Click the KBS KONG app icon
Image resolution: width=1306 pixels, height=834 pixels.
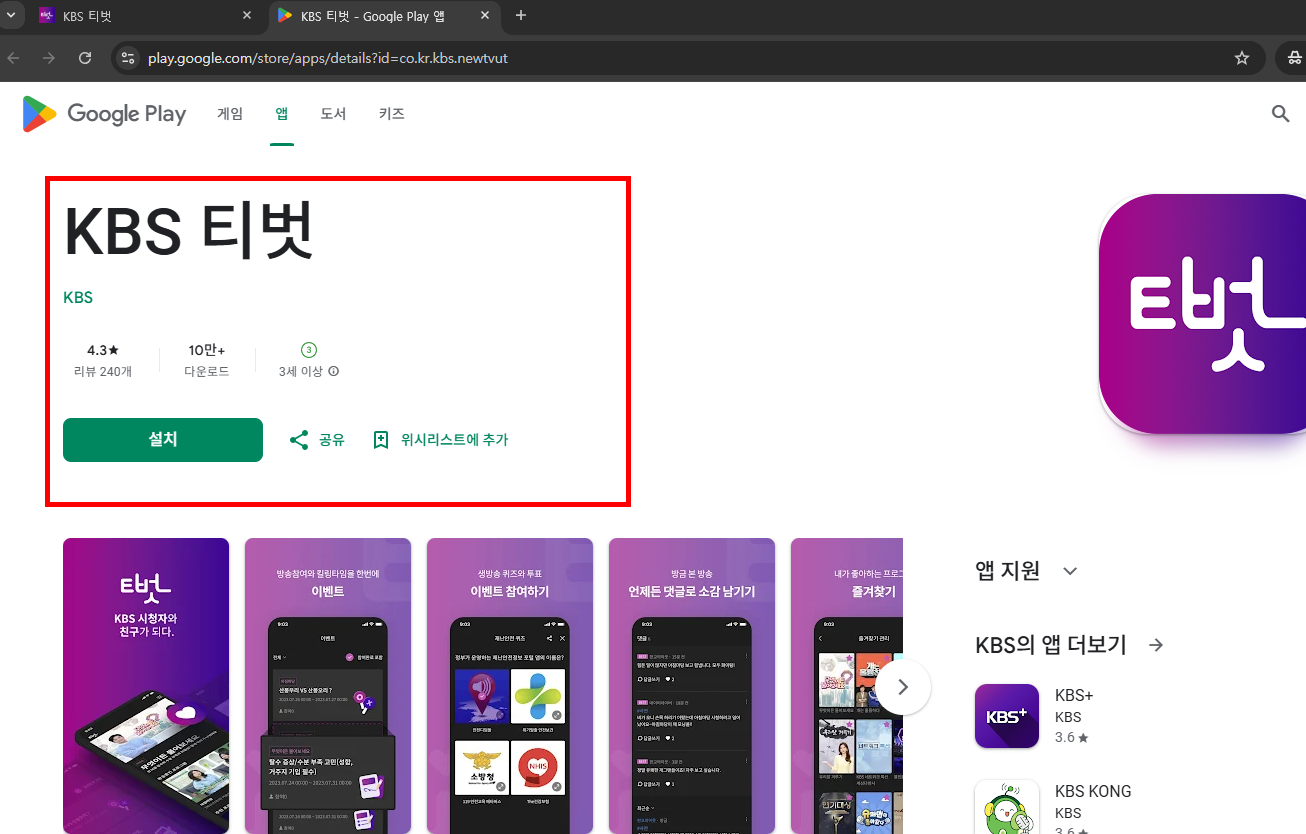pos(1006,806)
